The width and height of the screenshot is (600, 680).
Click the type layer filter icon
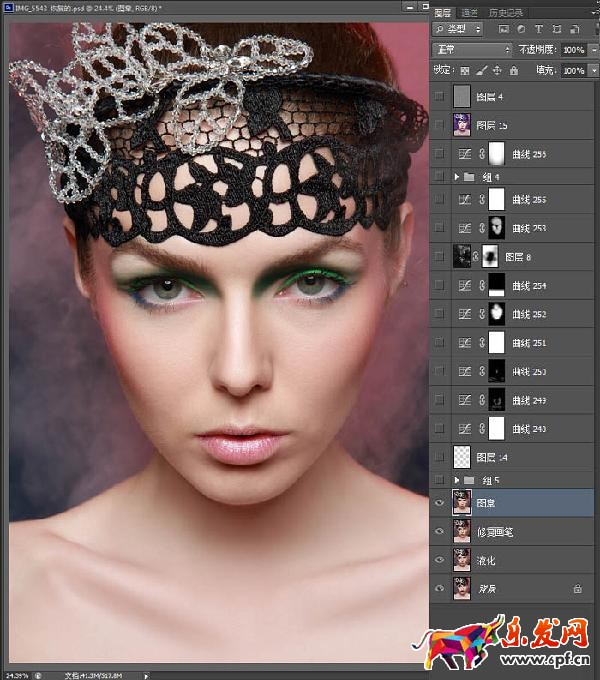[x=539, y=30]
